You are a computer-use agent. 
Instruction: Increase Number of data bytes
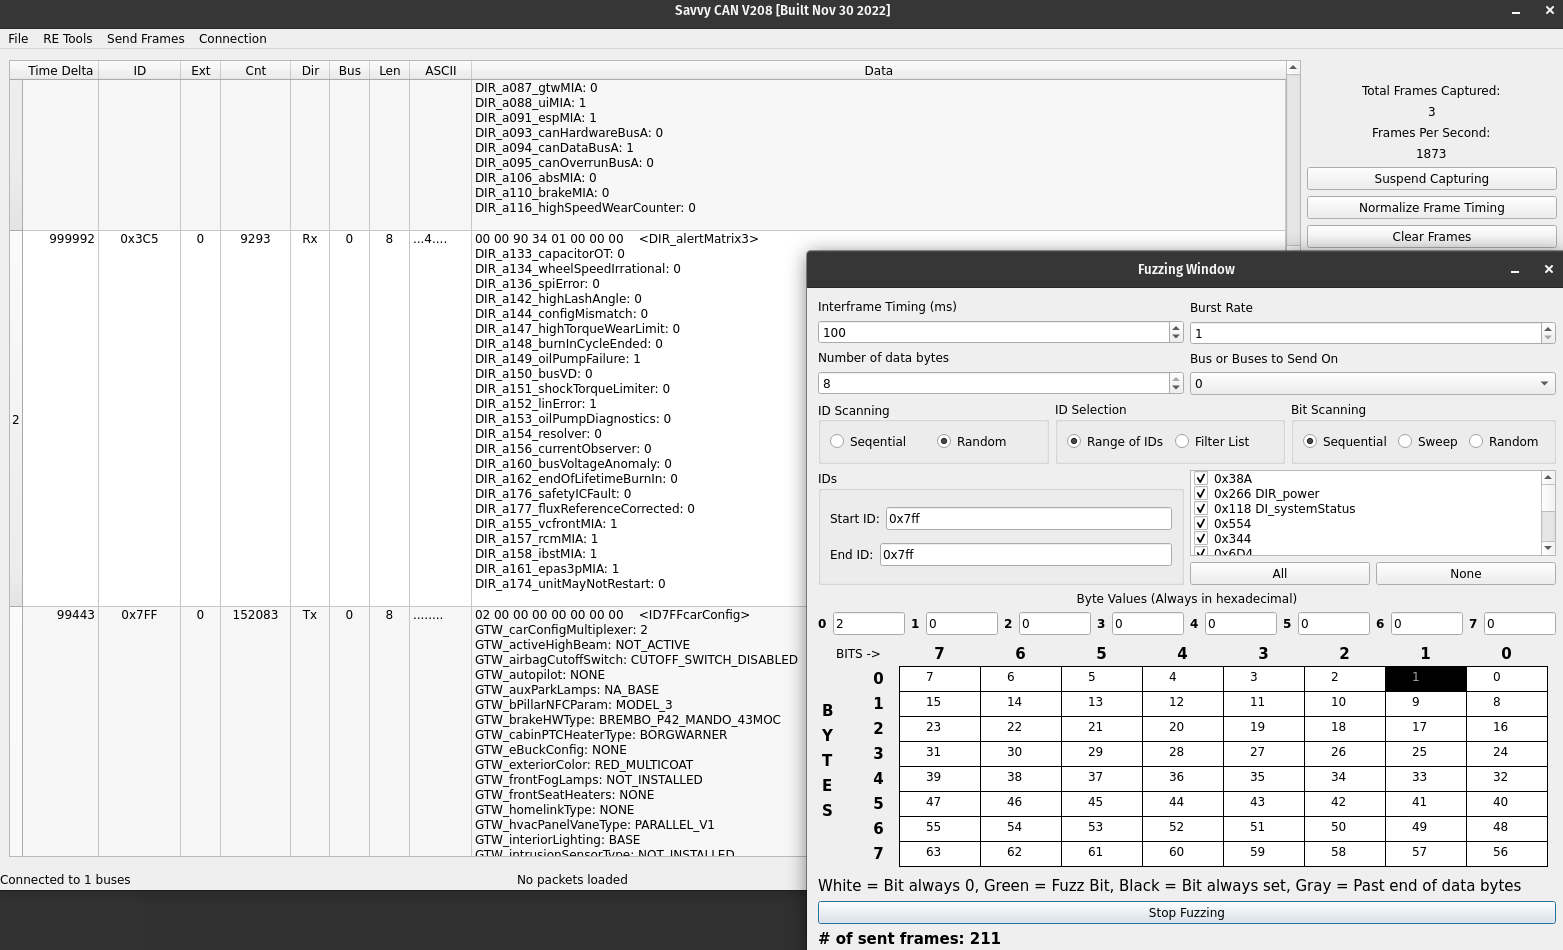[x=1176, y=378]
